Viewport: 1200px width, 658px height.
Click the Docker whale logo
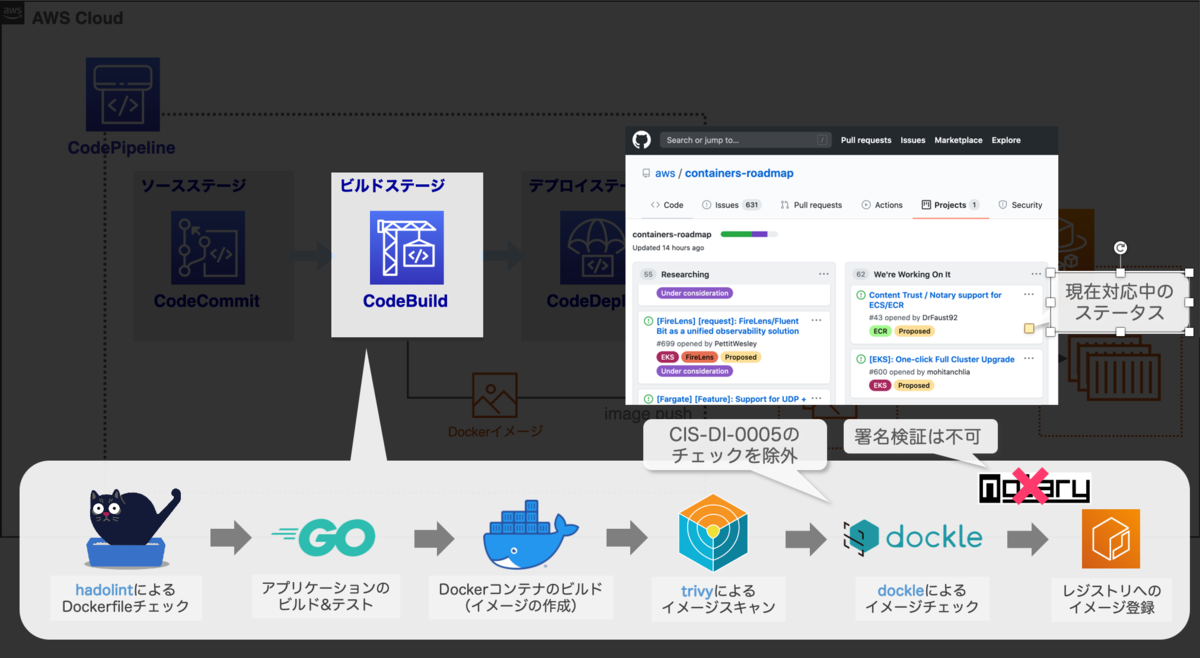click(530, 536)
